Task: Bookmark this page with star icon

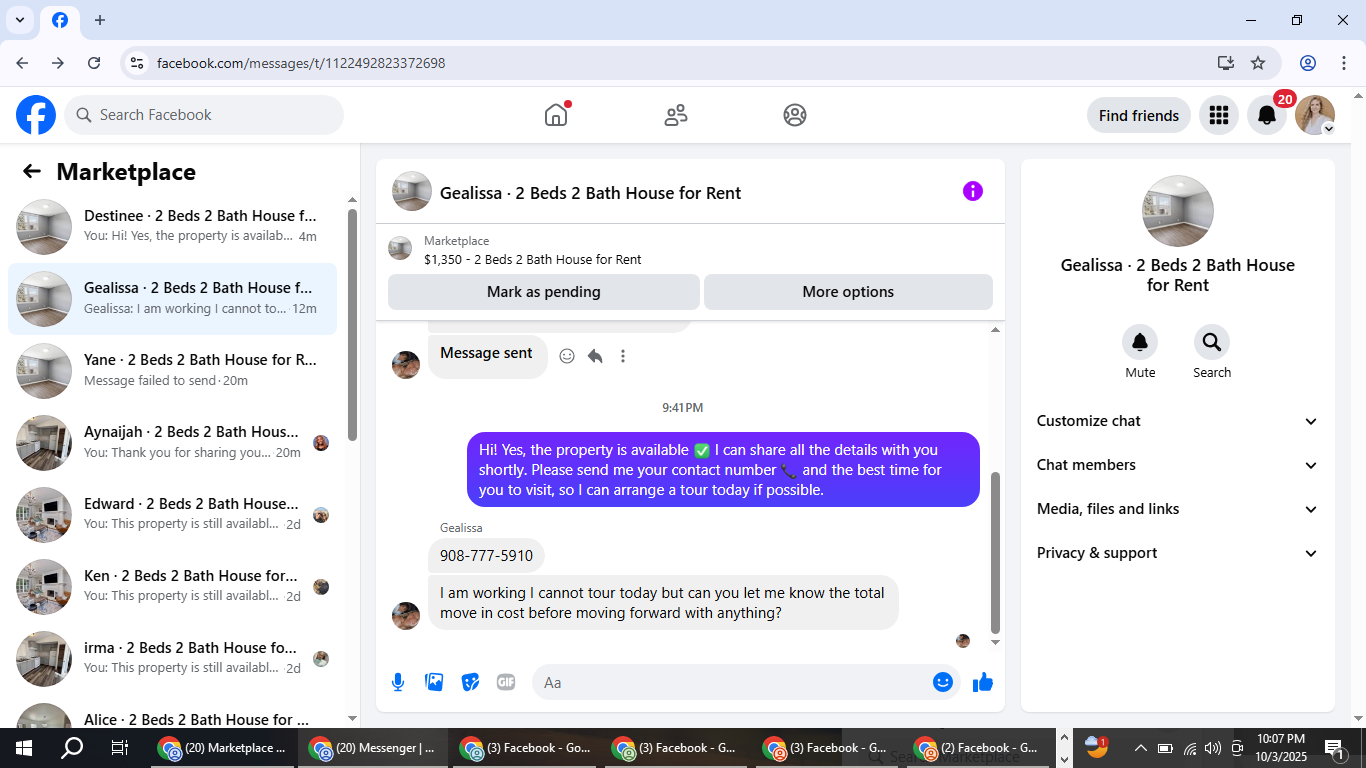Action: [1258, 63]
